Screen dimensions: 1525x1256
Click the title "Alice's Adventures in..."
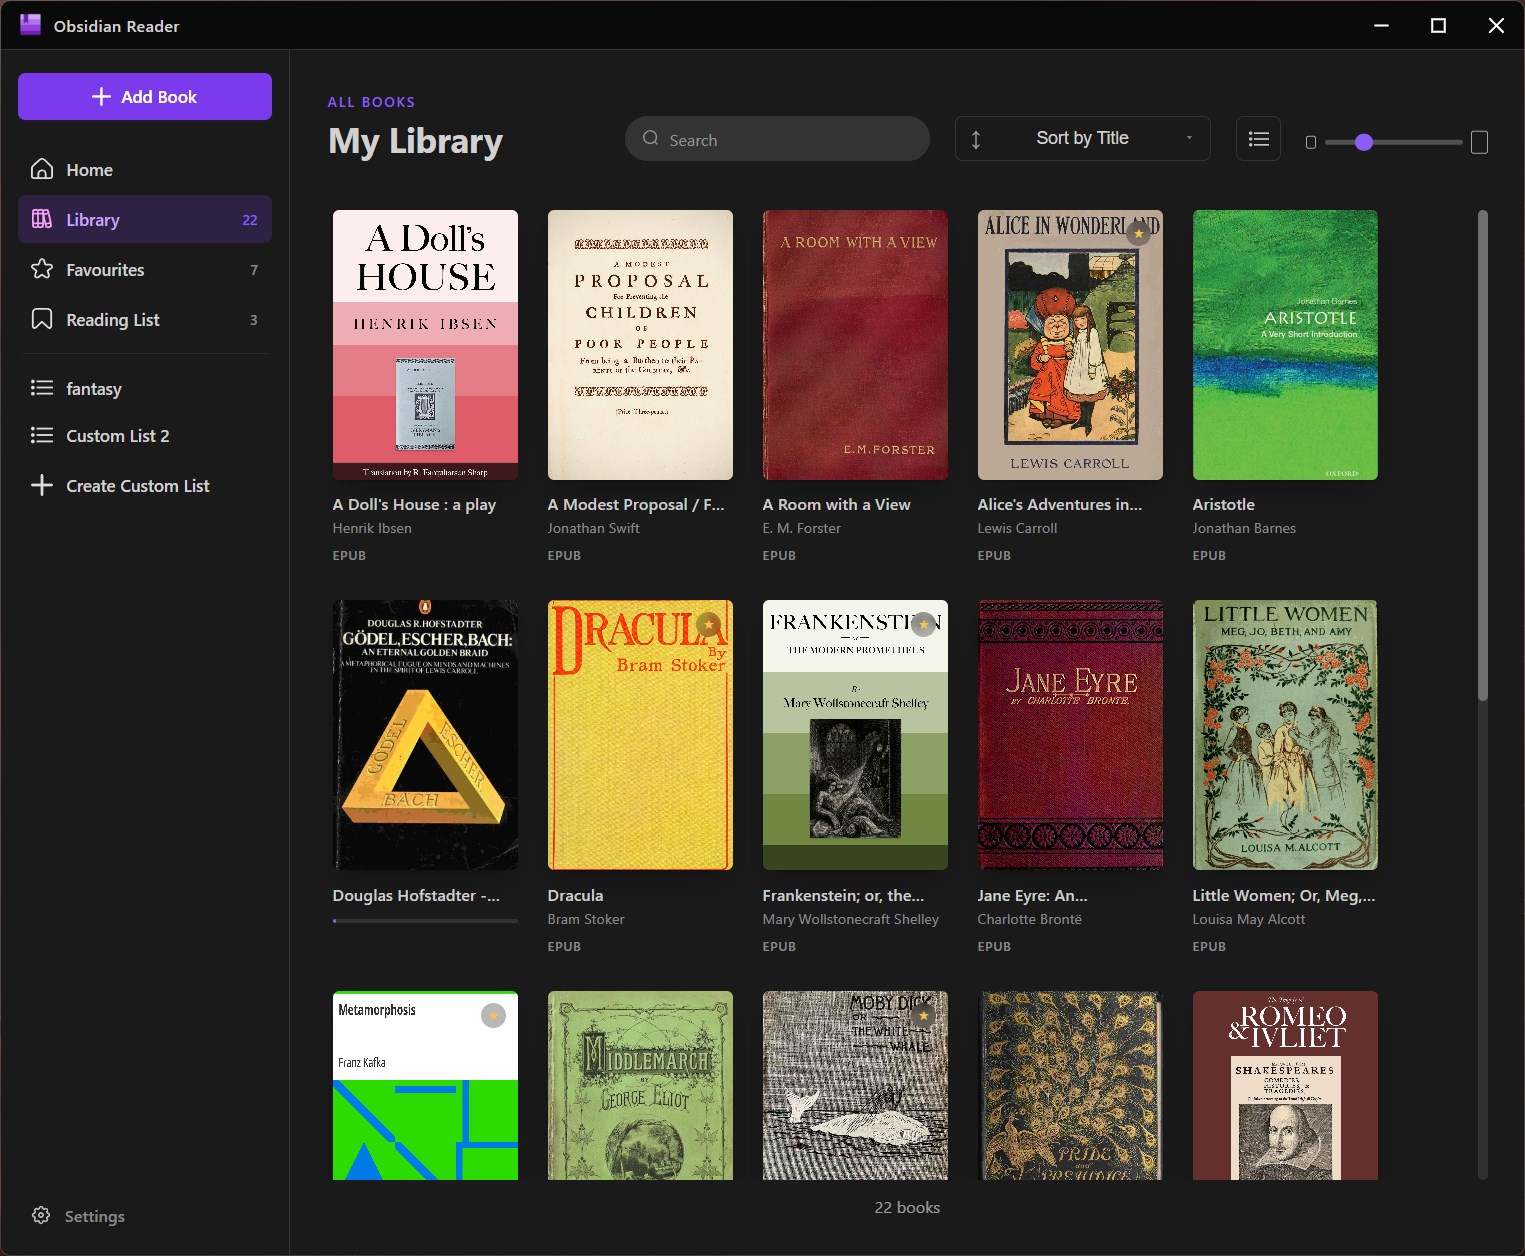point(1060,504)
